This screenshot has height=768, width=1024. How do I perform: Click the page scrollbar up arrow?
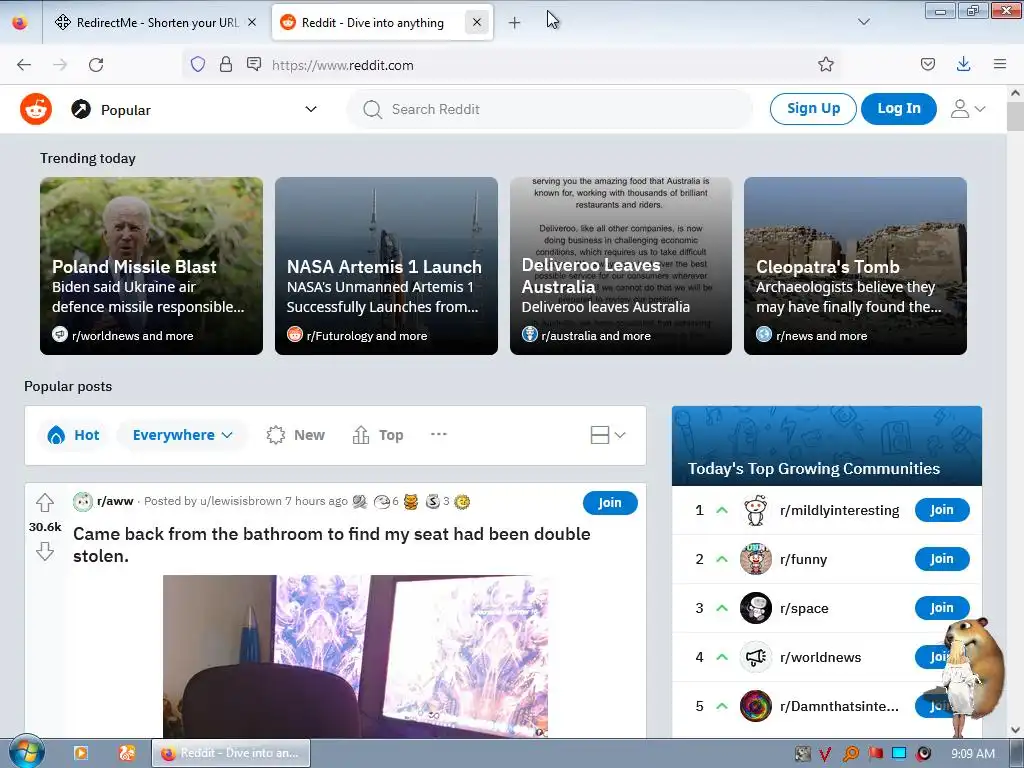pyautogui.click(x=1015, y=93)
